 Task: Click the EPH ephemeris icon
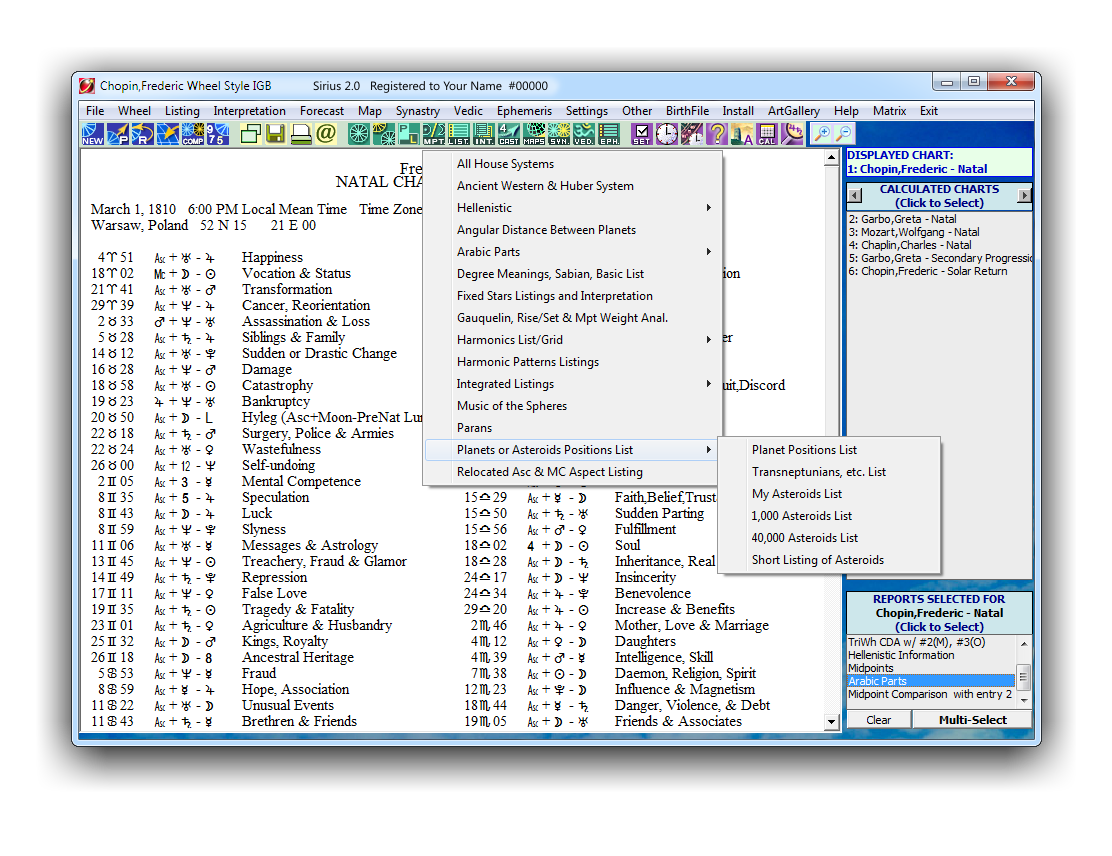point(609,133)
